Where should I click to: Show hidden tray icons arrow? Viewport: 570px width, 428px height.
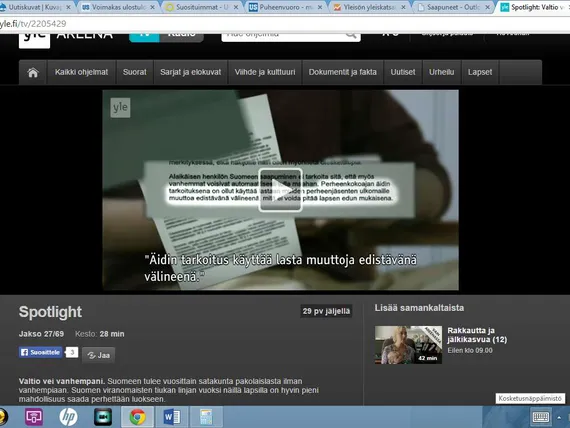pos(559,417)
